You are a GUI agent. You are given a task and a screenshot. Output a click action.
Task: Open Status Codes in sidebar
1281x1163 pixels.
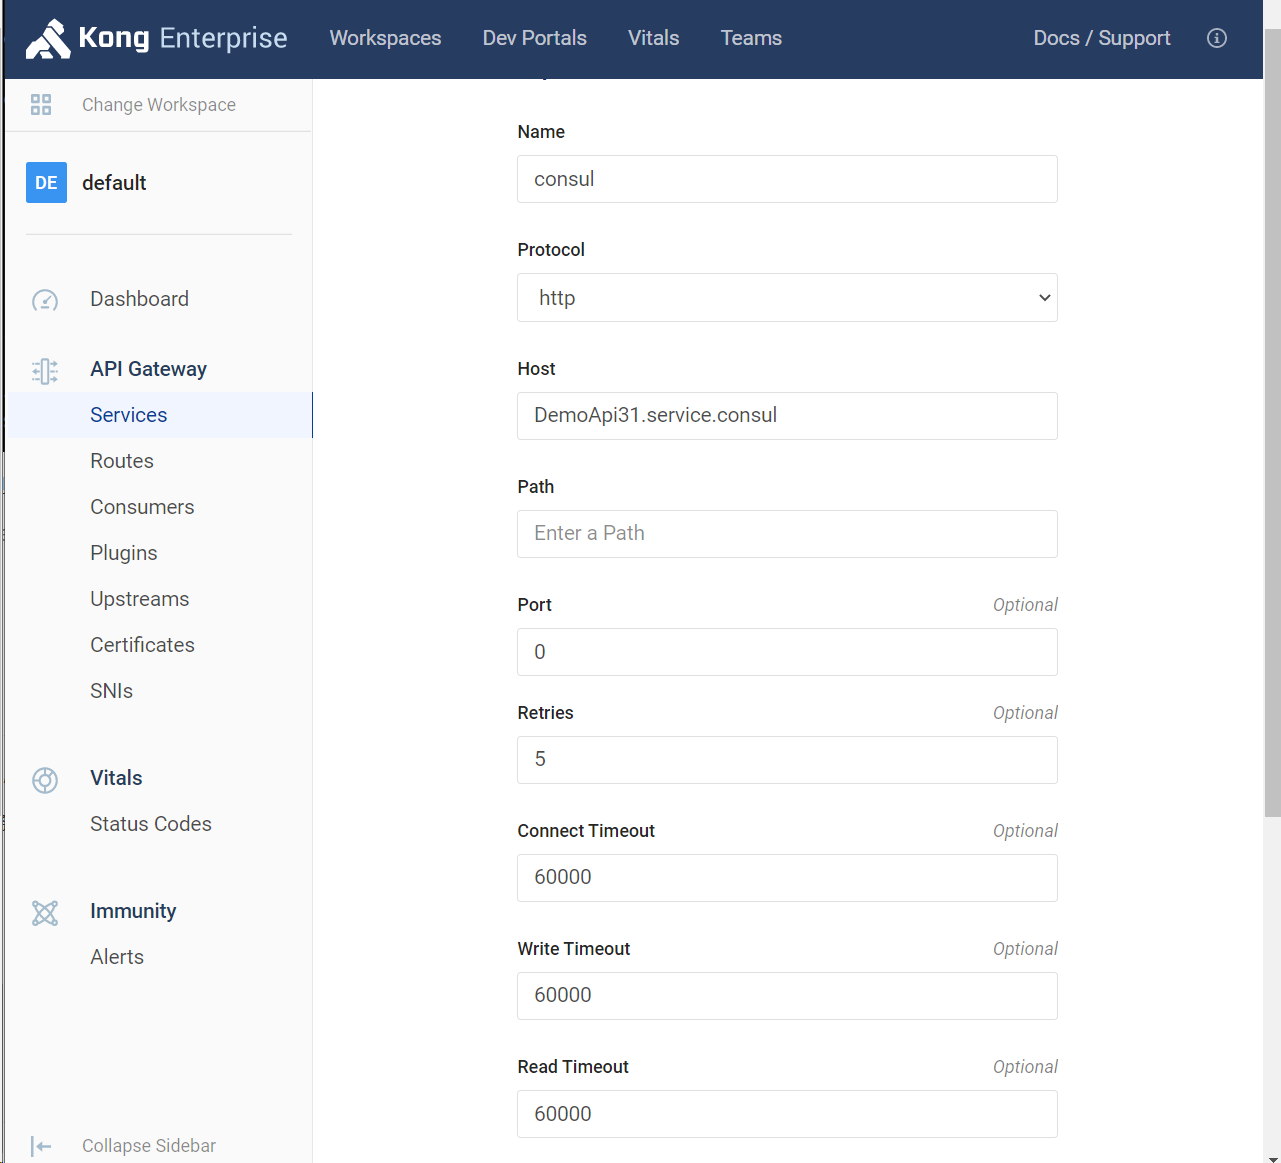point(151,824)
